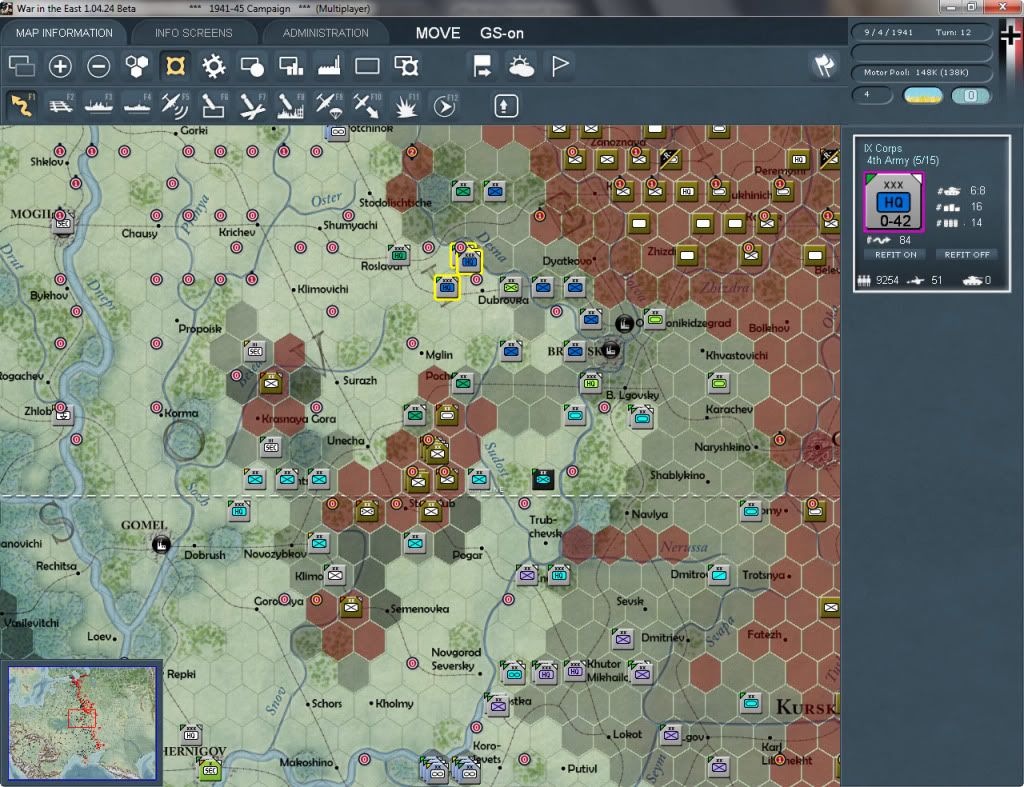Open the Map Information tab
Image resolution: width=1024 pixels, height=787 pixels.
(64, 33)
